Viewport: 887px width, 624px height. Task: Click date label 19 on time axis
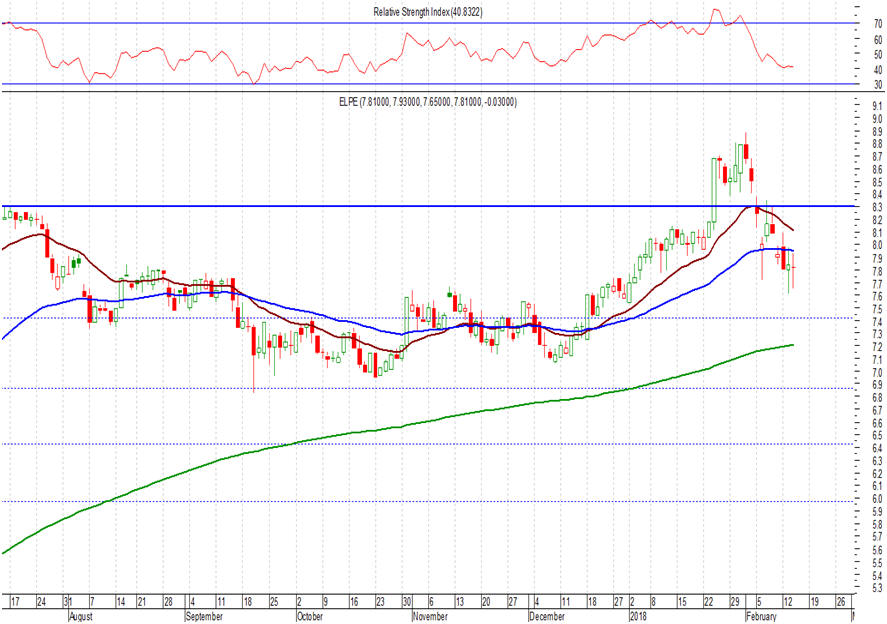[x=815, y=601]
